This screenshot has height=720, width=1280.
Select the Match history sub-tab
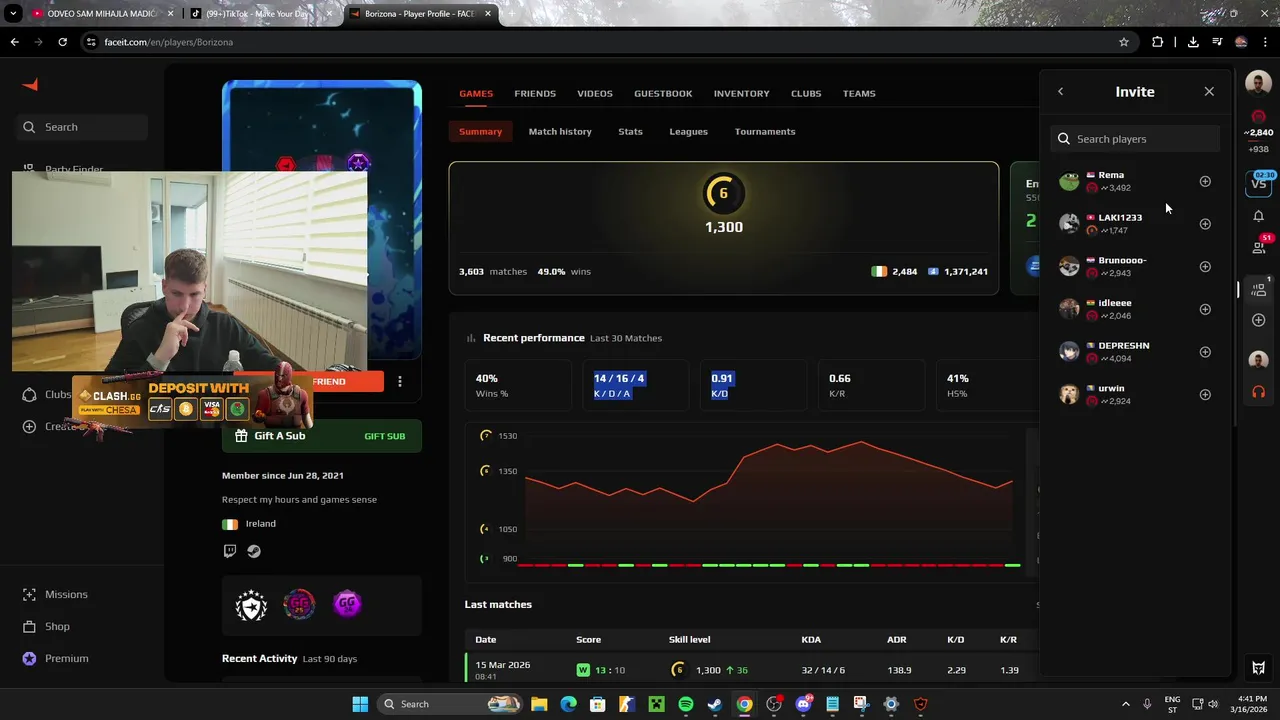coord(560,131)
